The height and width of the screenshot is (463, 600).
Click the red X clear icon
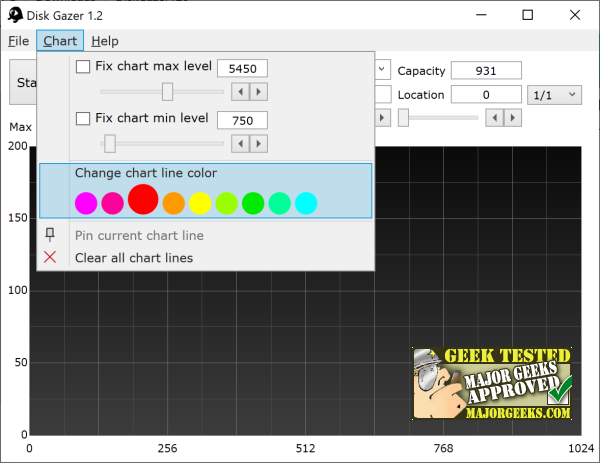(50, 257)
